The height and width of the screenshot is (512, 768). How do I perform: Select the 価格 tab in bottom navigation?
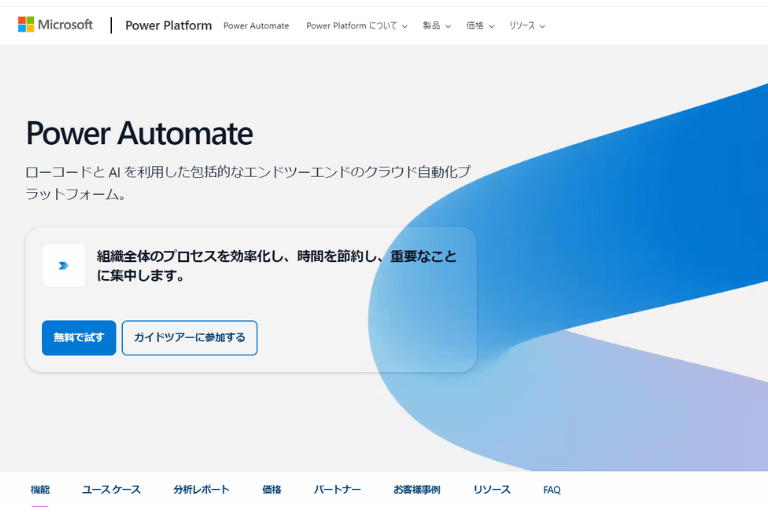click(x=272, y=489)
